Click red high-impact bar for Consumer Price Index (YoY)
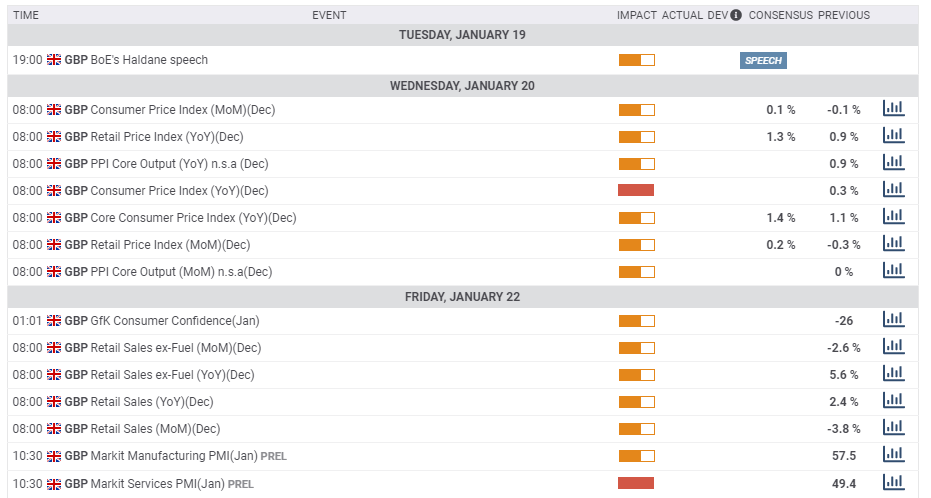The image size is (931, 498). coord(636,190)
